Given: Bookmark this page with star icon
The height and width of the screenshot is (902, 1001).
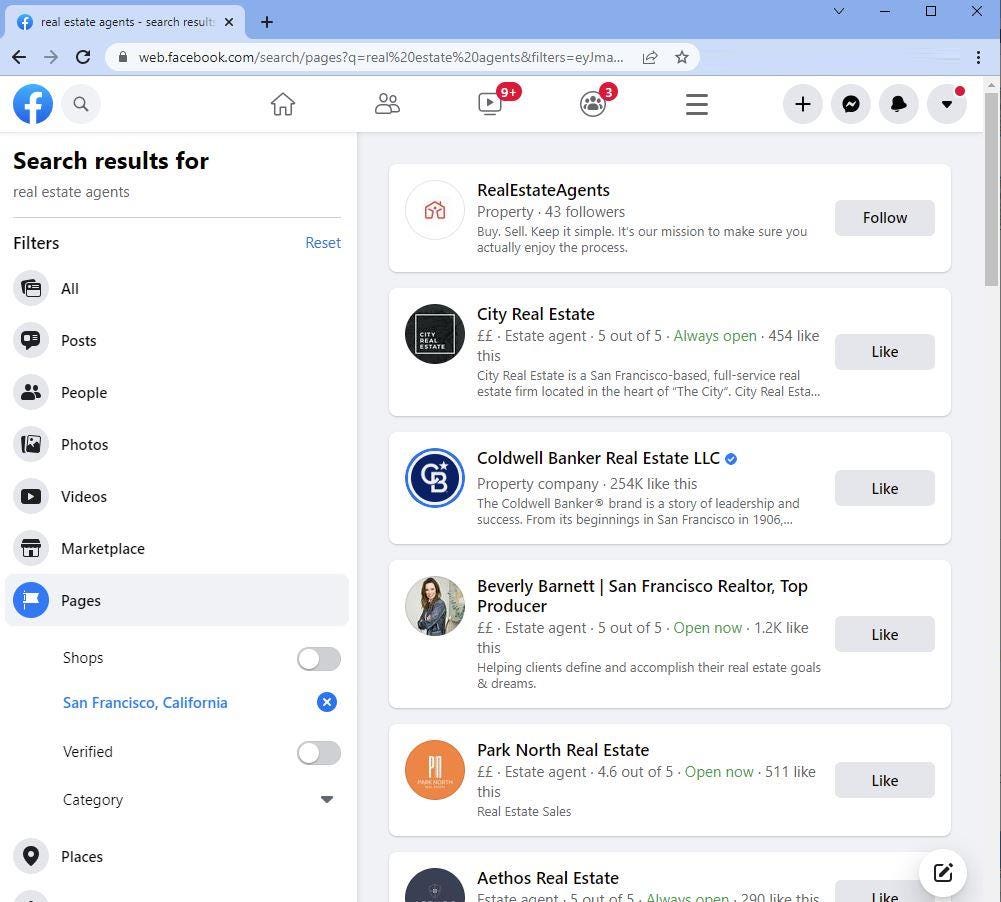Looking at the screenshot, I should [682, 57].
